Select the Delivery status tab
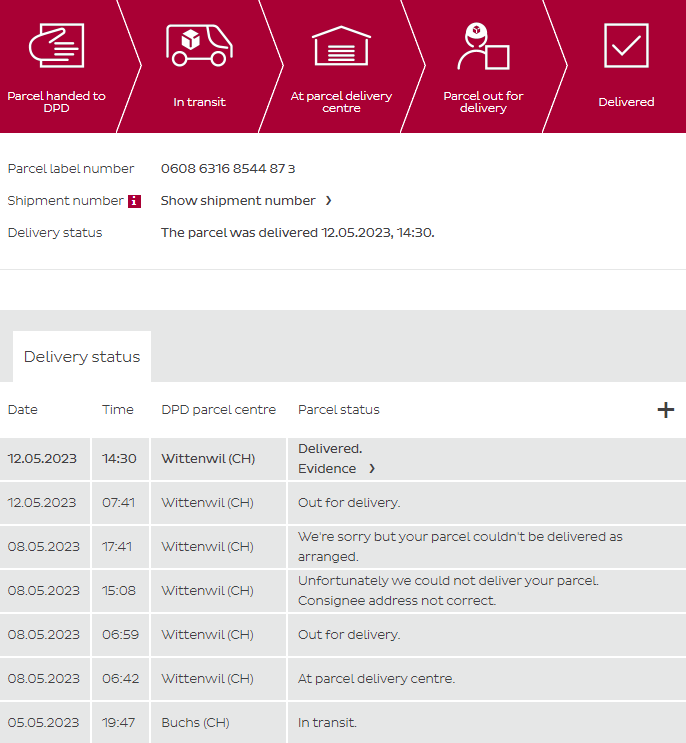The width and height of the screenshot is (686, 743). pos(82,357)
